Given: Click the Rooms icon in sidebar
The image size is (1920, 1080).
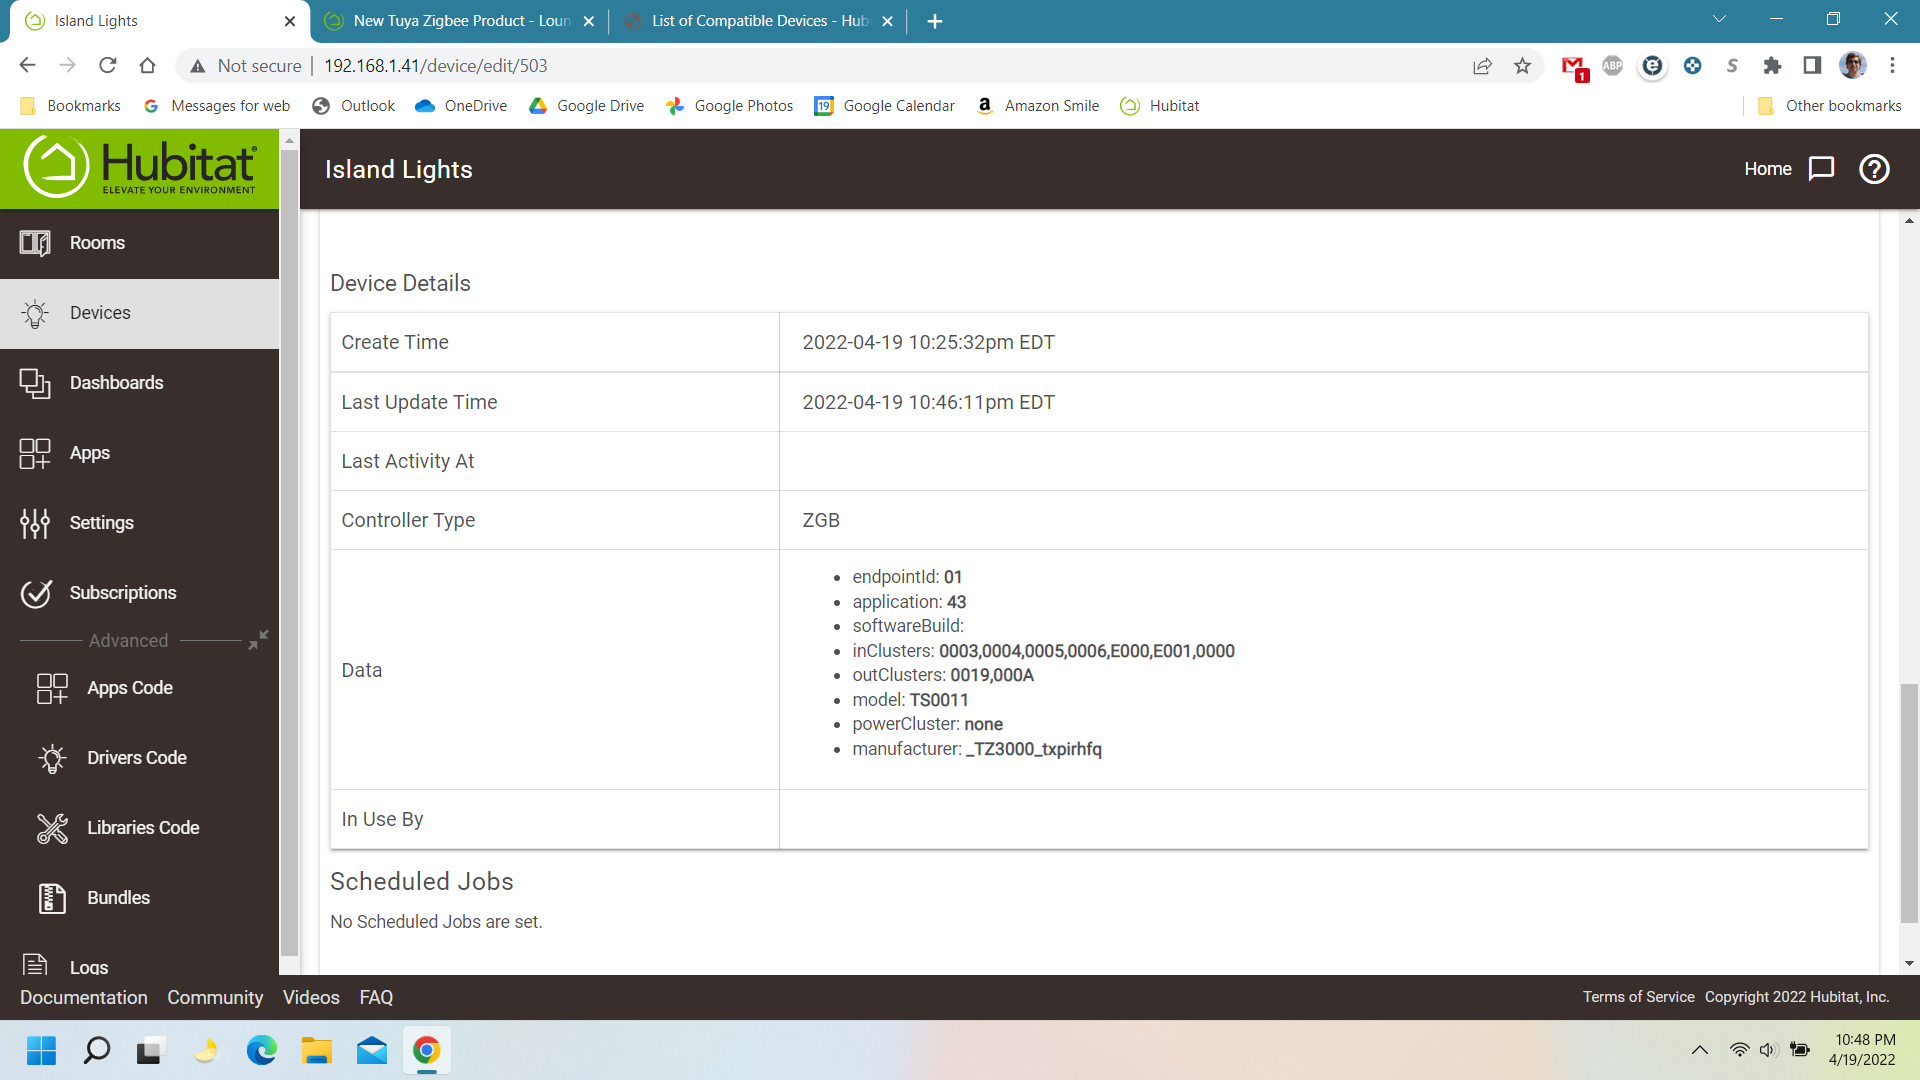Looking at the screenshot, I should [36, 241].
